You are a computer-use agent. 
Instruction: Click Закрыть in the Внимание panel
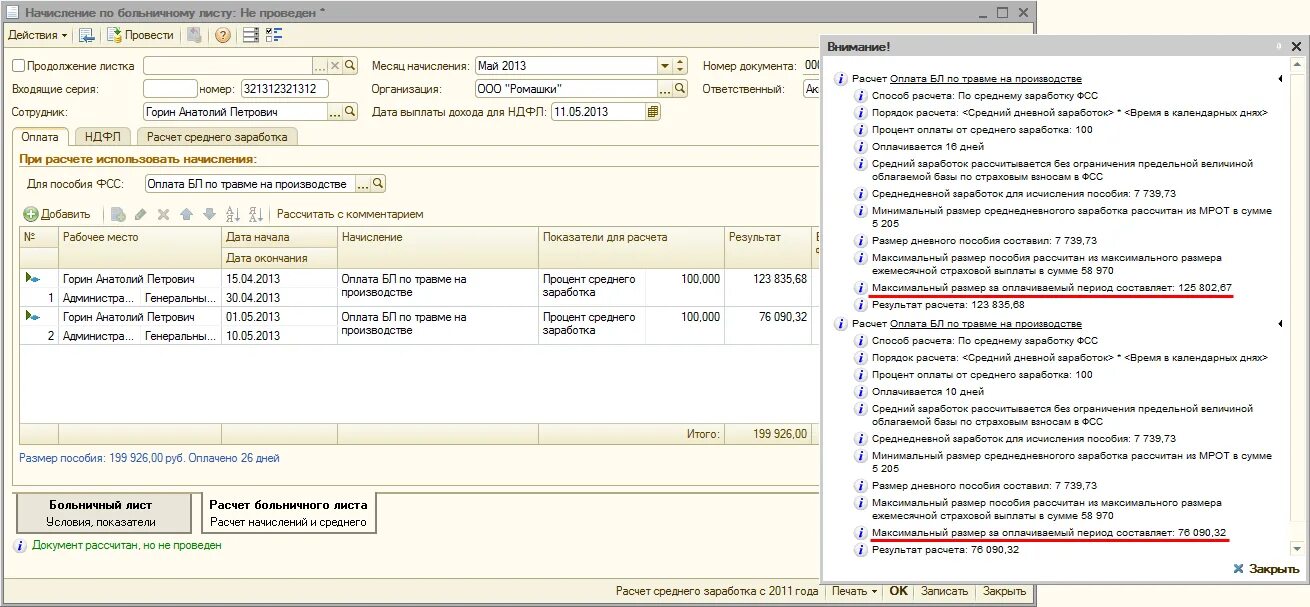click(1266, 569)
